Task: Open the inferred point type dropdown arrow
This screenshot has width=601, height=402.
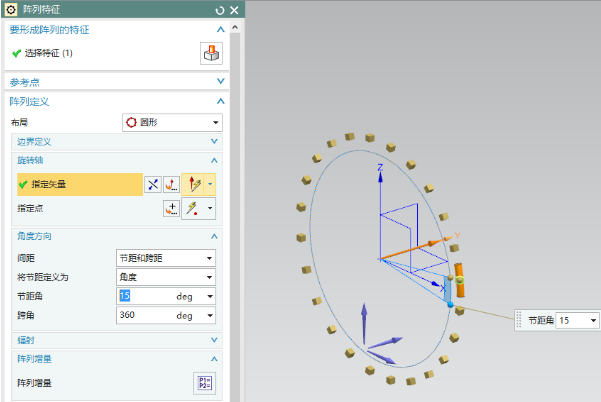Action: 210,208
